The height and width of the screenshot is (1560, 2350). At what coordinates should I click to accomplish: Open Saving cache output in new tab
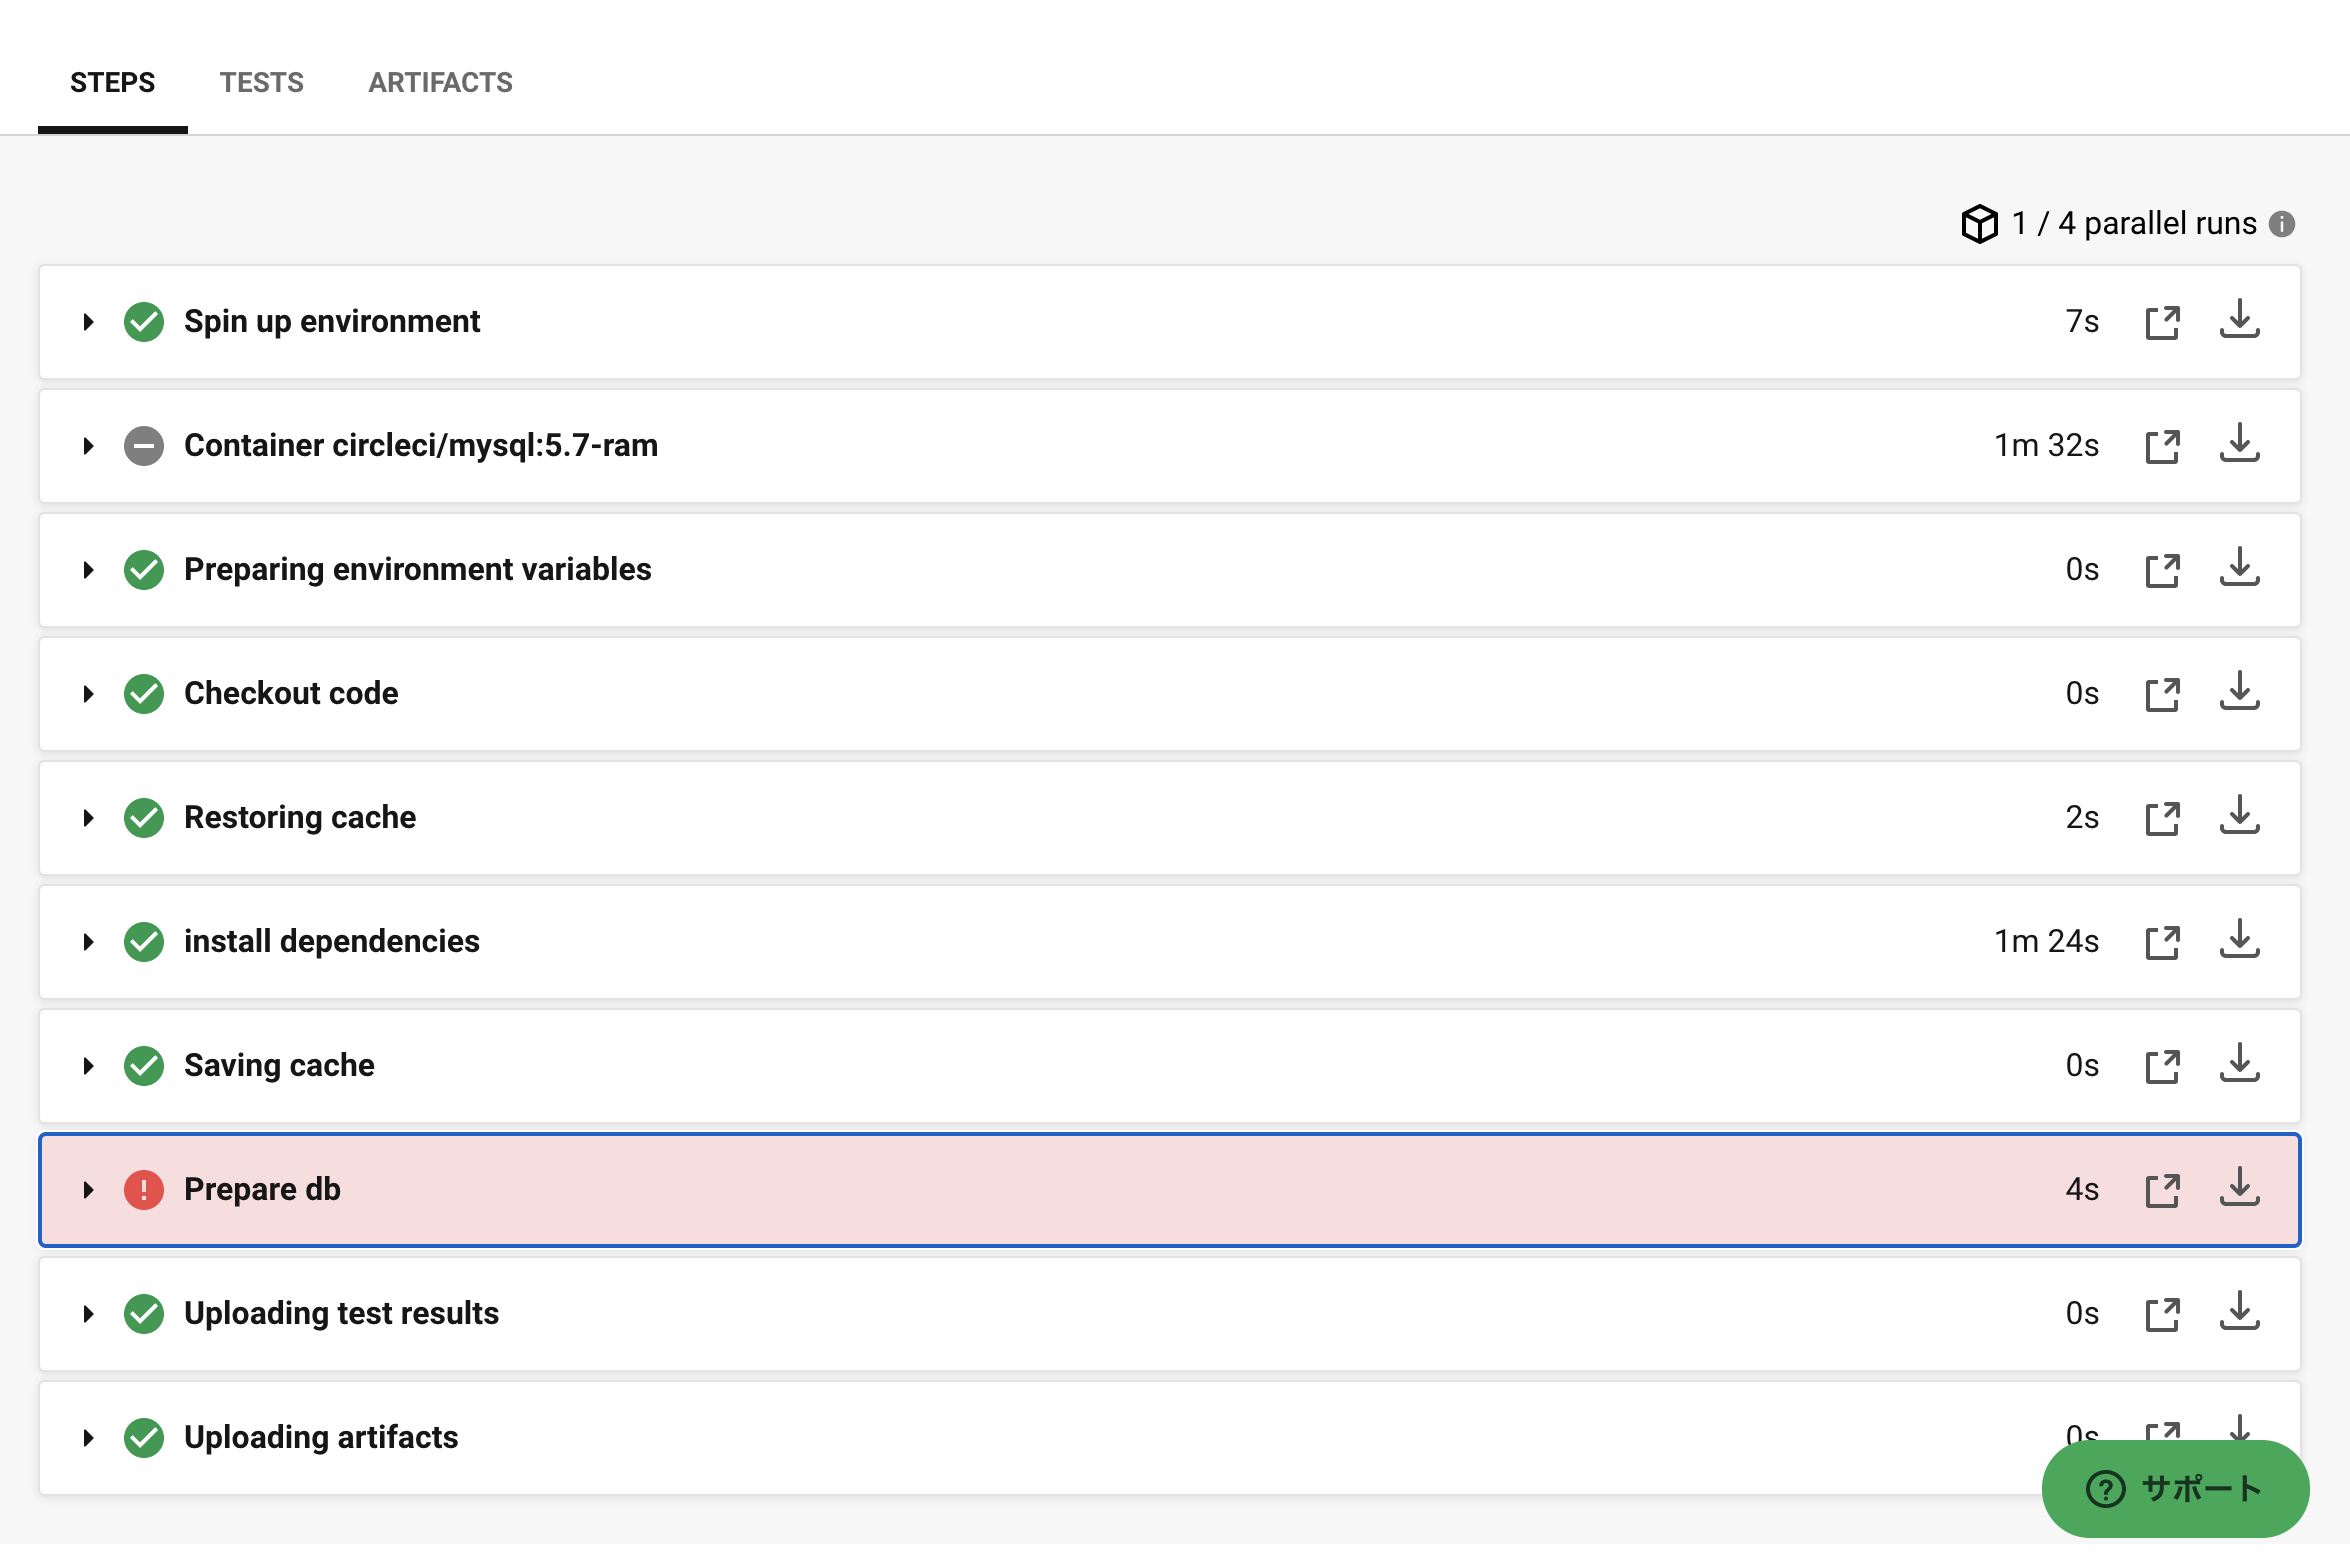pyautogui.click(x=2162, y=1066)
